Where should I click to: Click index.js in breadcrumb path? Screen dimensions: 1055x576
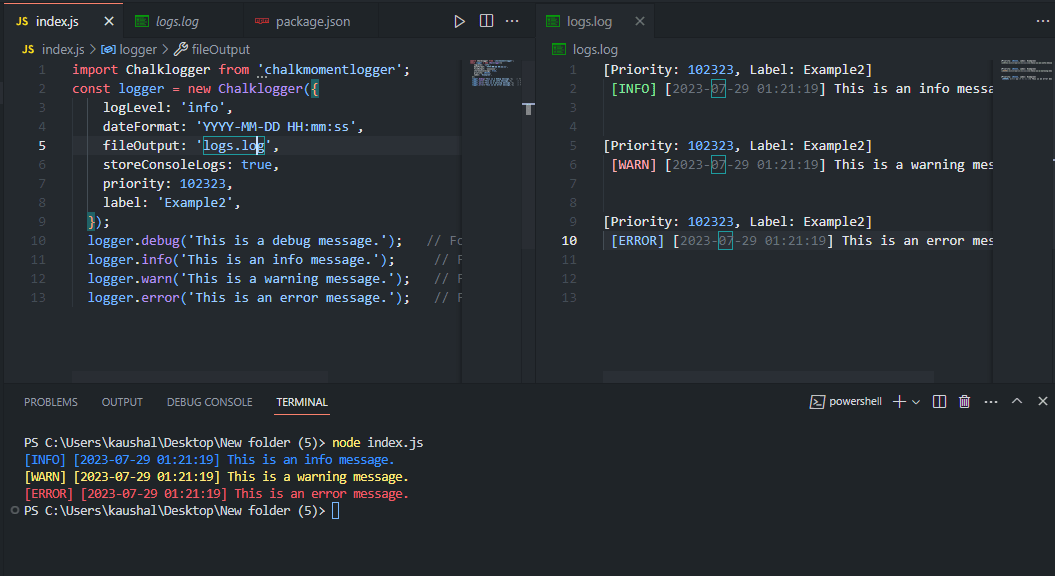coord(63,49)
